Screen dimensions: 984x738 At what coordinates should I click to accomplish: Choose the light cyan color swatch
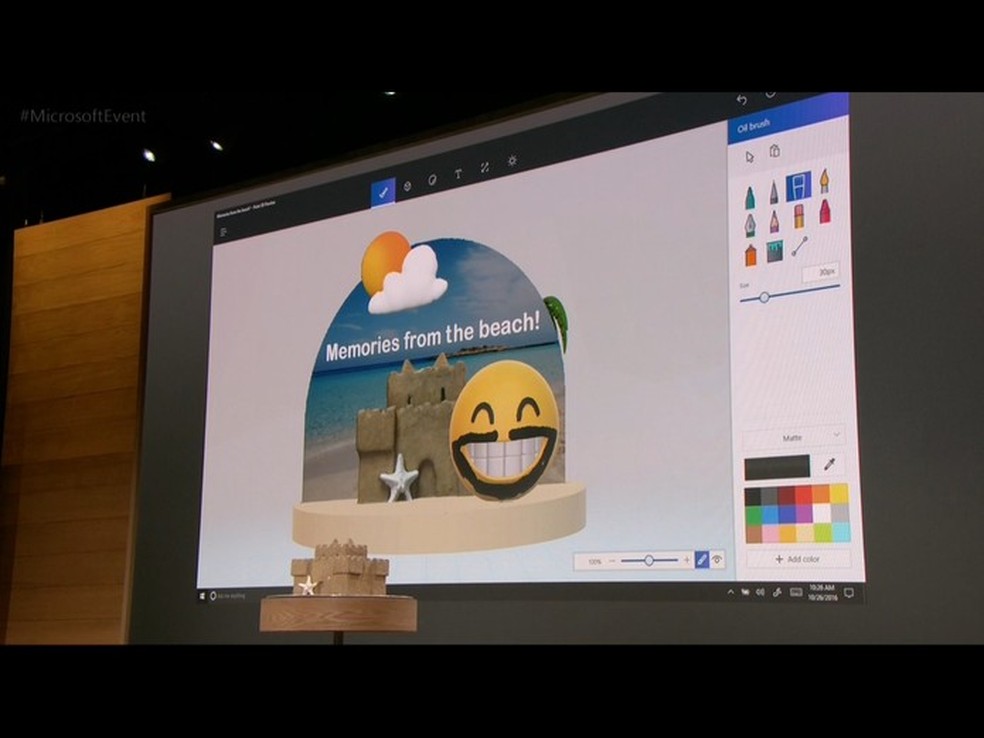(x=840, y=532)
